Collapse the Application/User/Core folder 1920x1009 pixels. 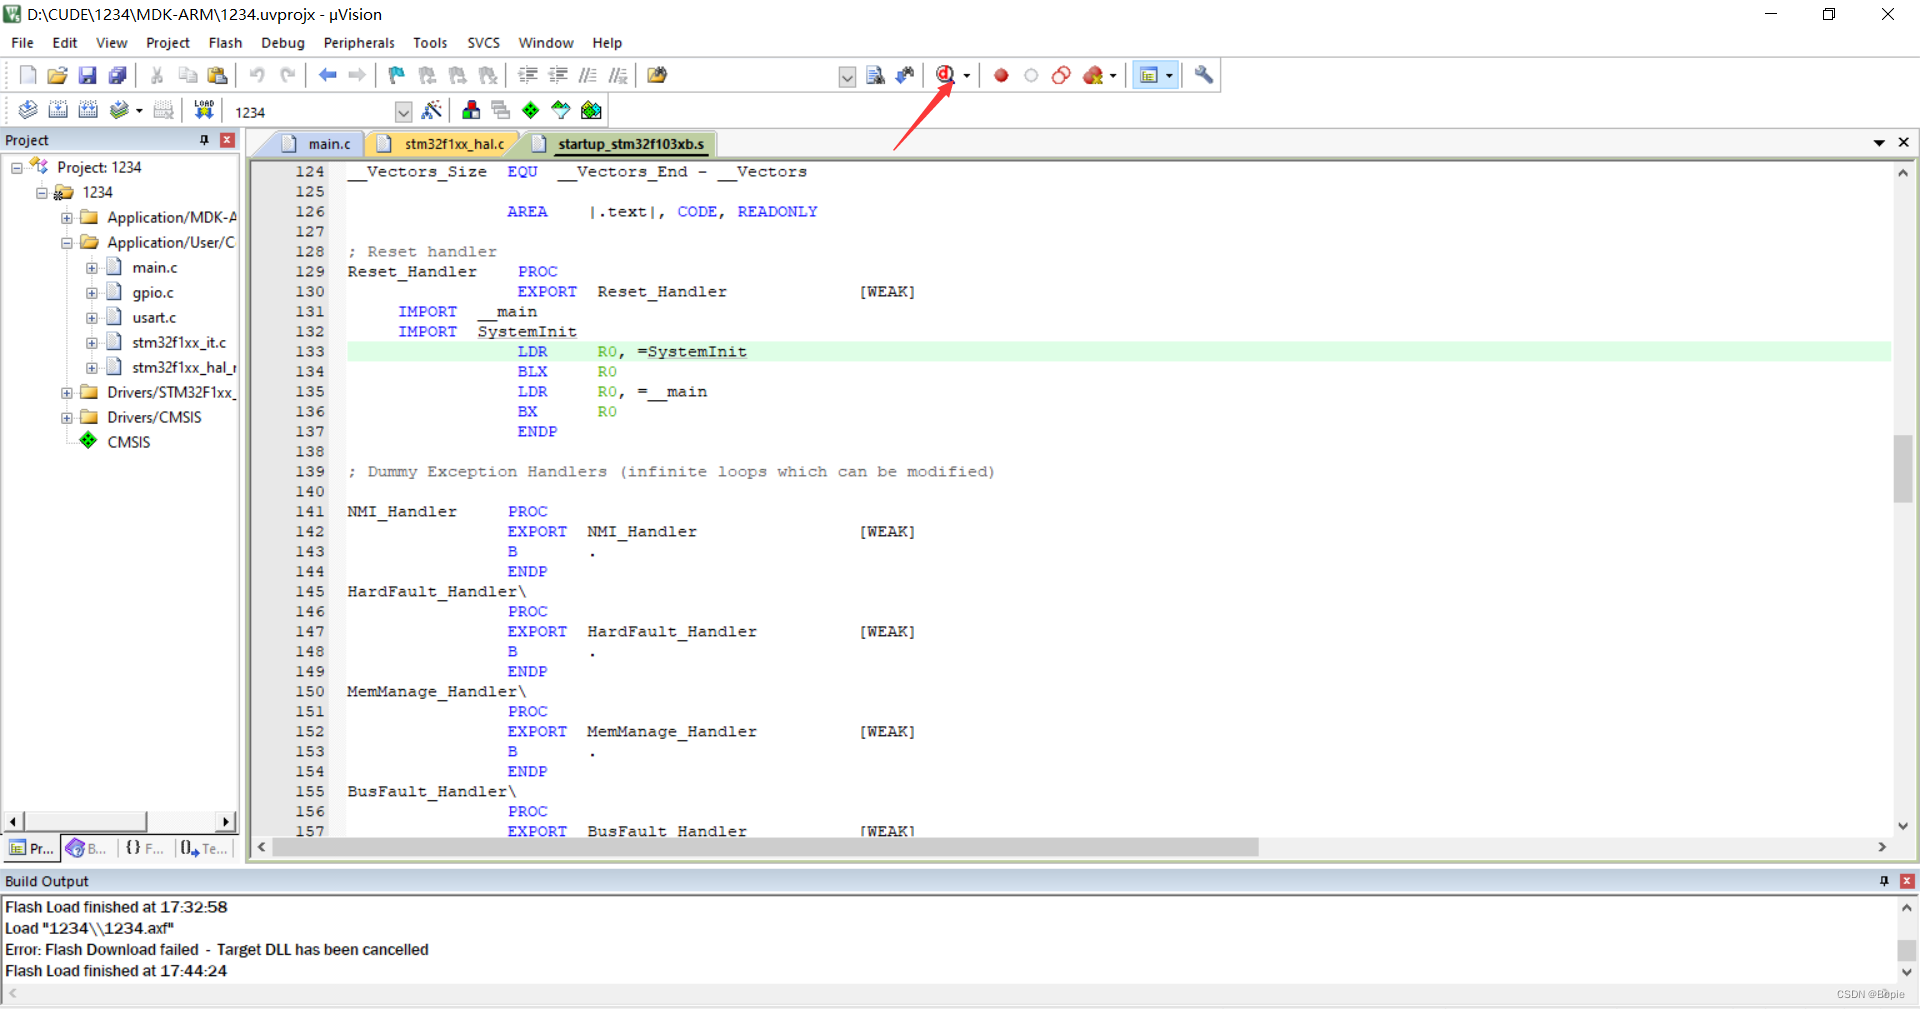click(x=67, y=243)
